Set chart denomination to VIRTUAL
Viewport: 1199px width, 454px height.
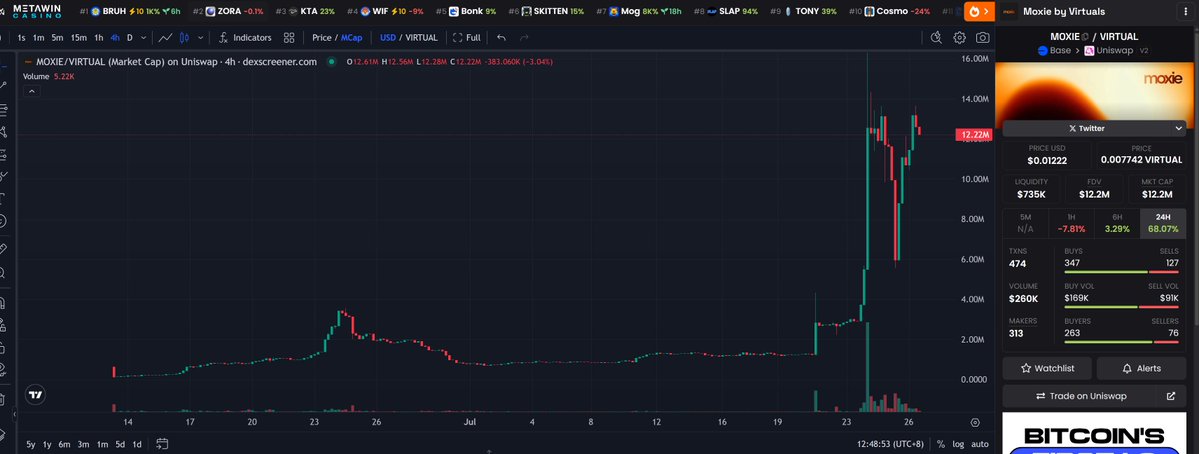tap(421, 37)
